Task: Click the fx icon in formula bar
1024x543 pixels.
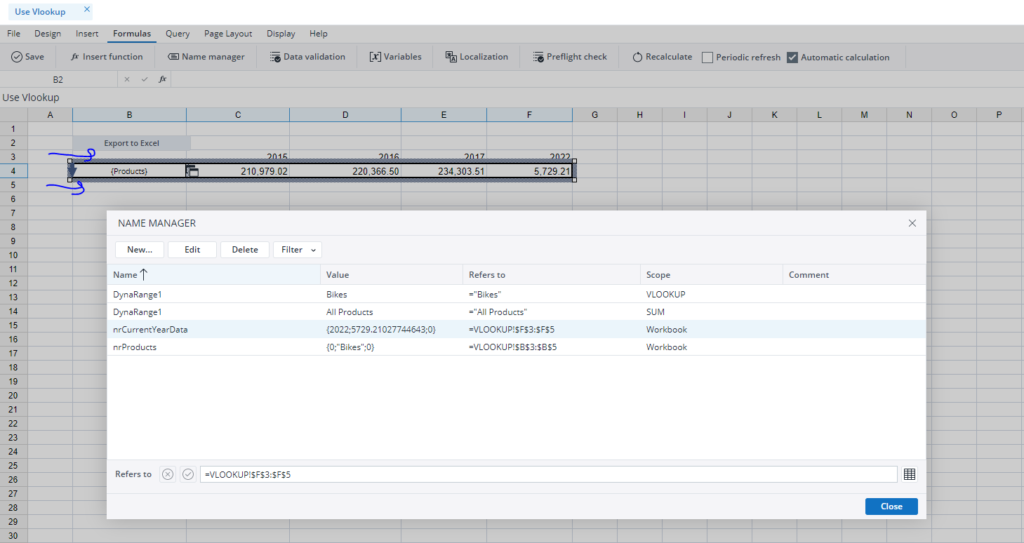Action: pos(163,79)
